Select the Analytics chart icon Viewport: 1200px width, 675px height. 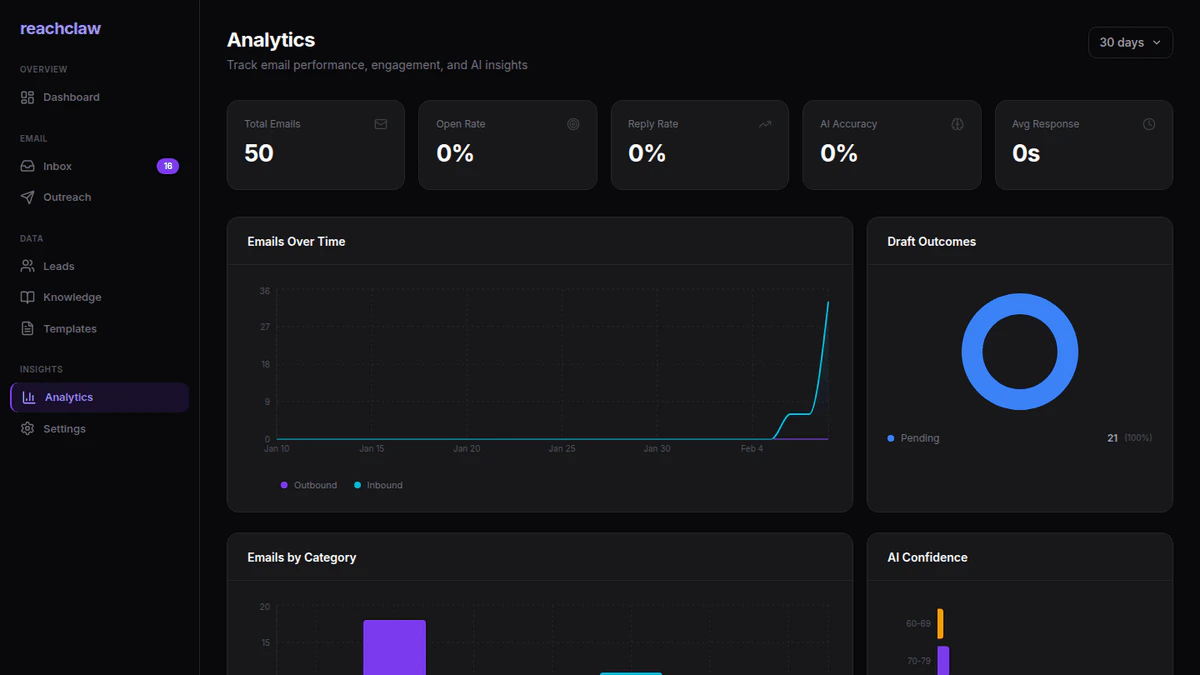(30, 397)
